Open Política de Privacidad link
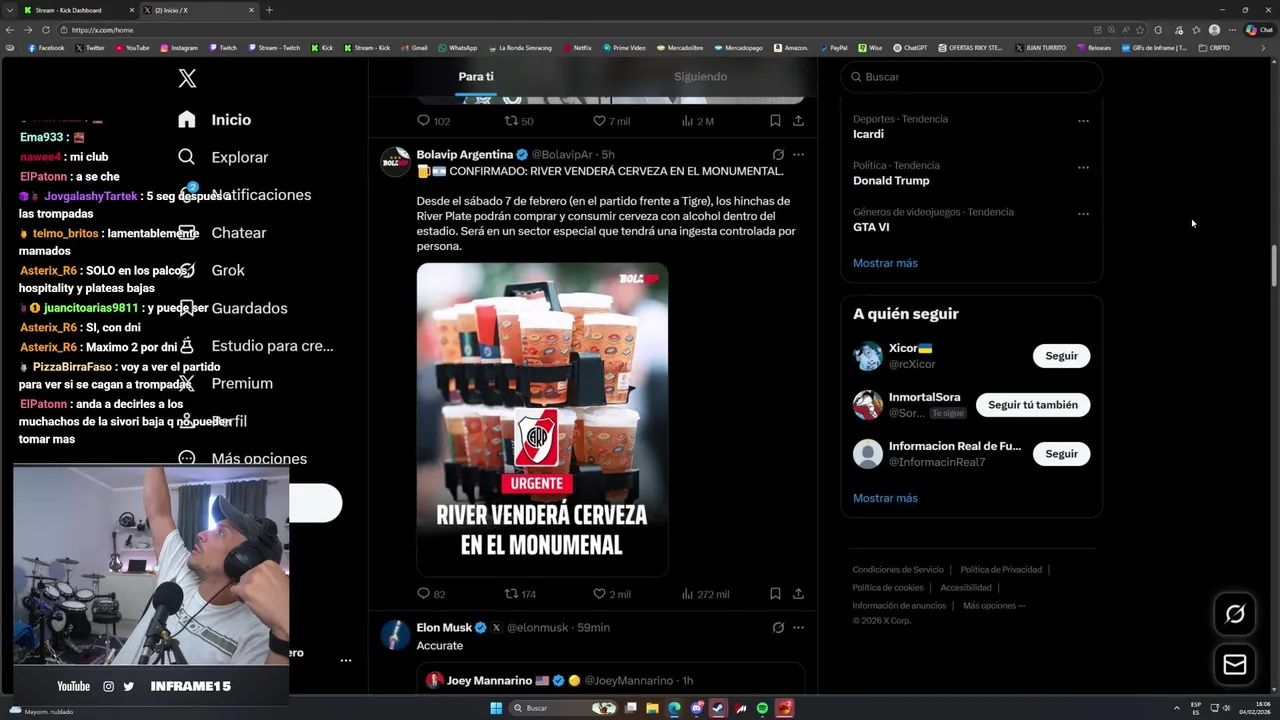 click(x=1001, y=570)
